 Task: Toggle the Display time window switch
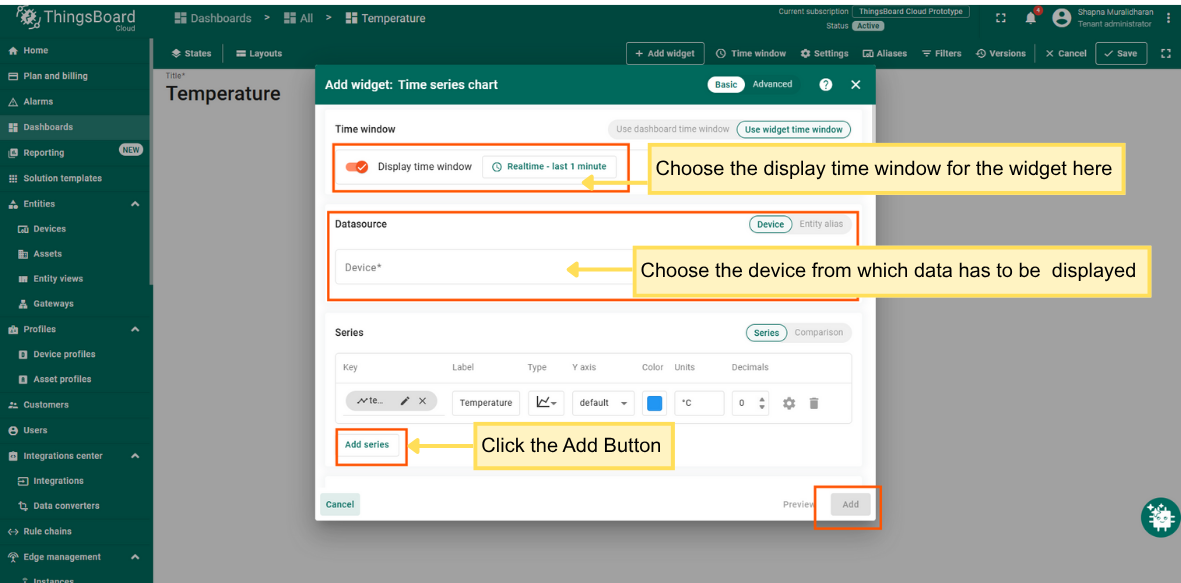click(x=357, y=167)
